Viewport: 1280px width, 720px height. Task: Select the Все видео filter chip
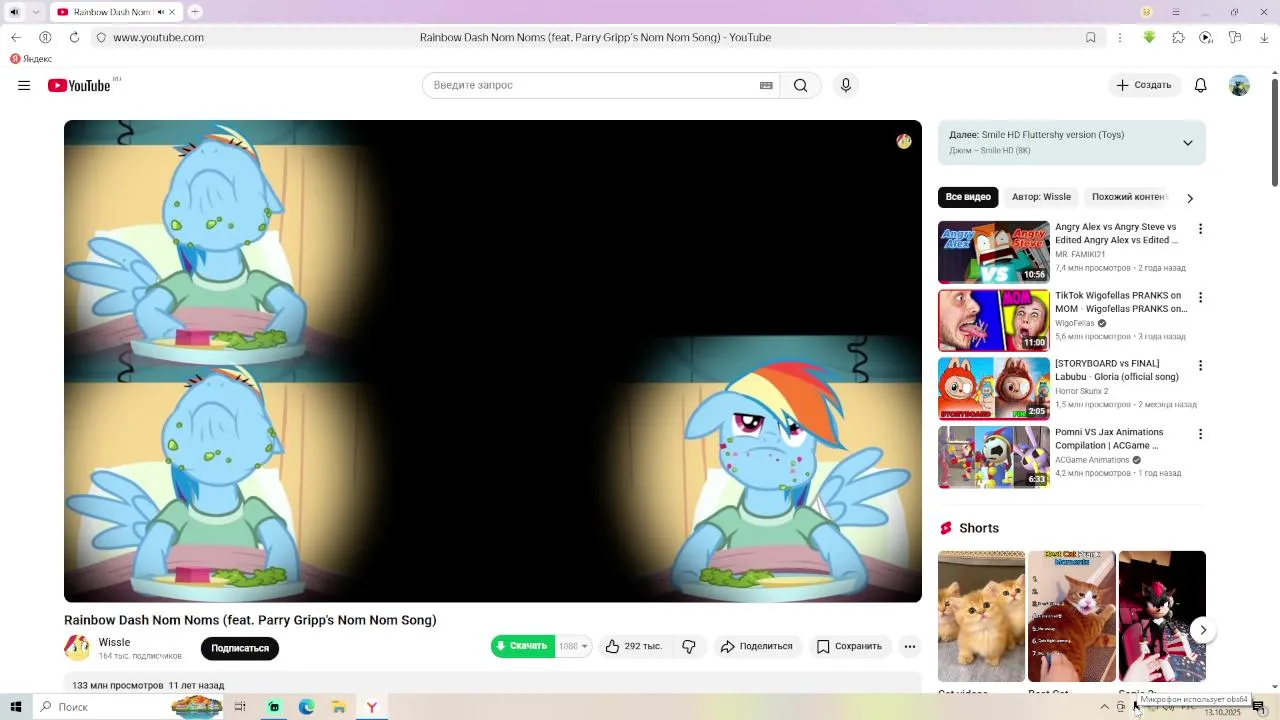pyautogui.click(x=968, y=197)
